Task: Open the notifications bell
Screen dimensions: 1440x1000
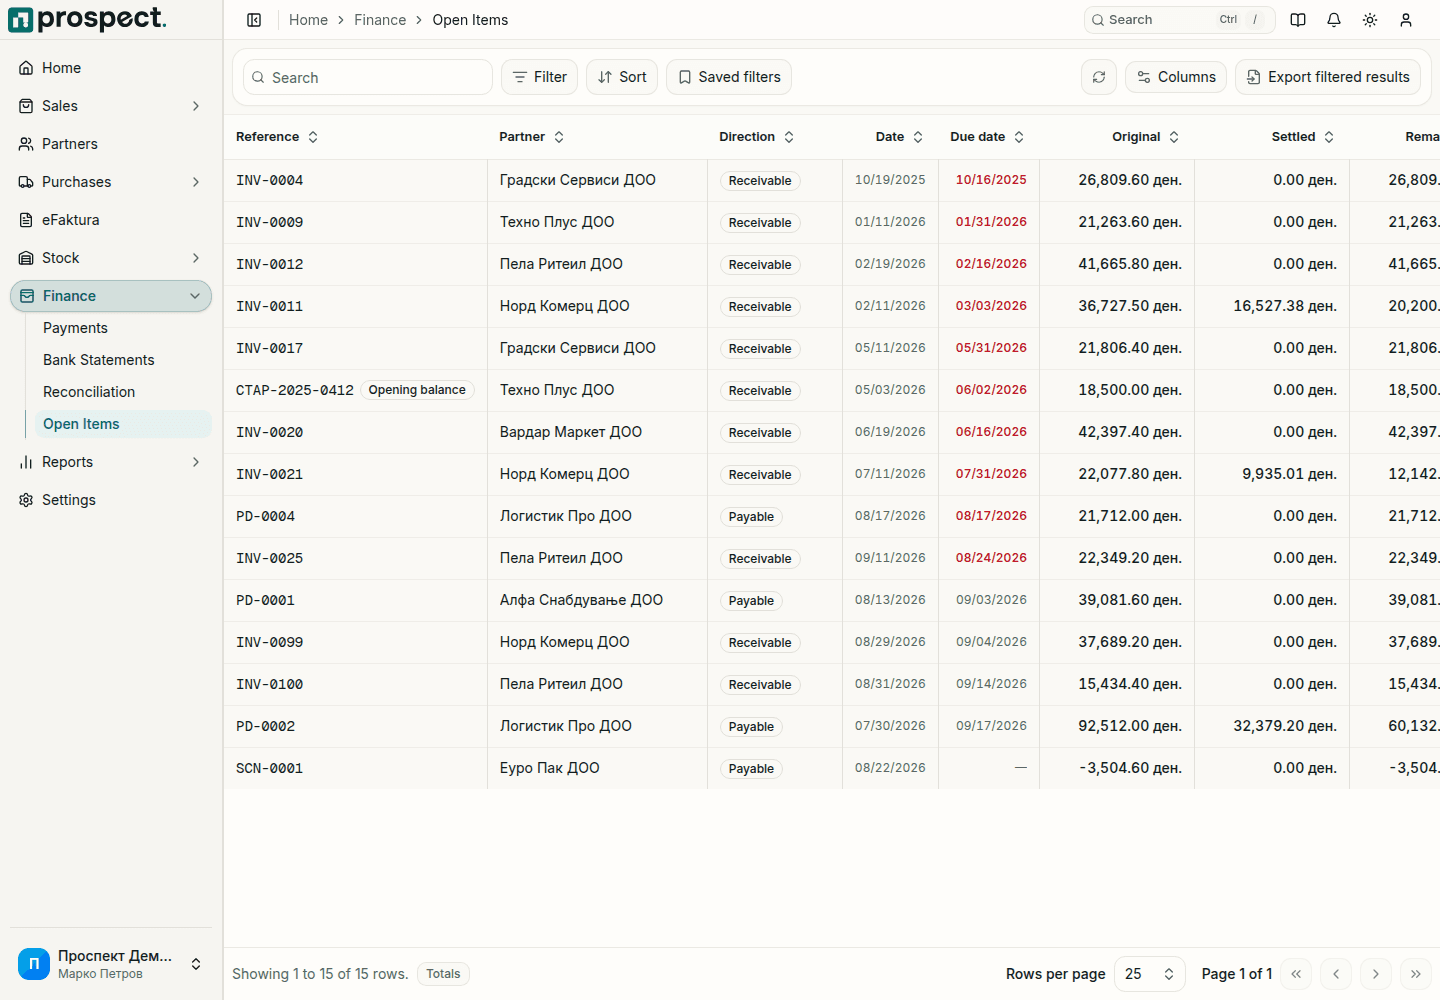Action: [x=1334, y=20]
